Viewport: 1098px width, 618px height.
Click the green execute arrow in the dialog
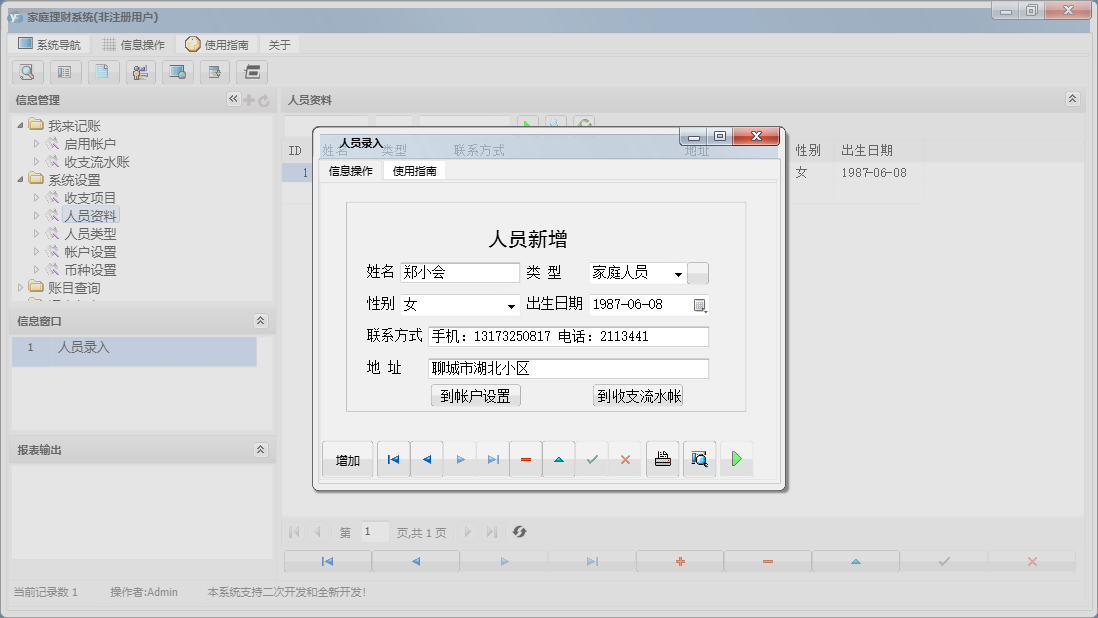(737, 459)
